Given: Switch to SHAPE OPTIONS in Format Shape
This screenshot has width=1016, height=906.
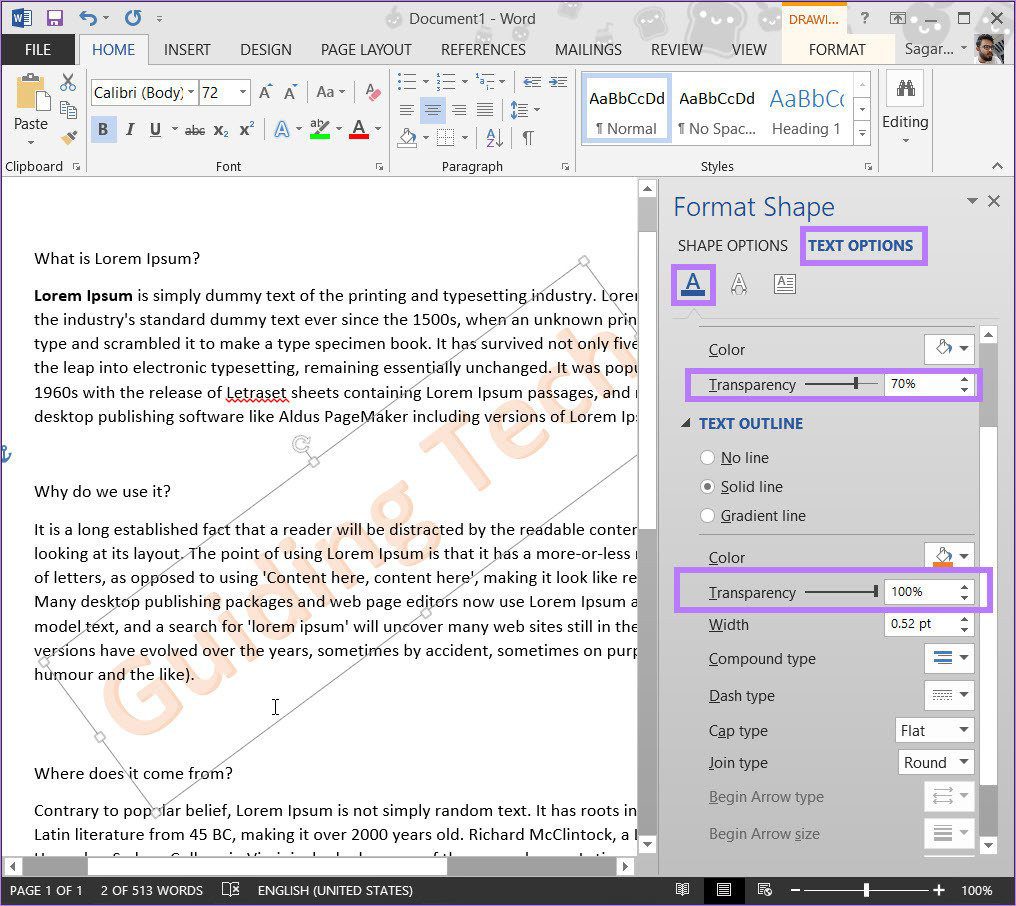Looking at the screenshot, I should pyautogui.click(x=732, y=246).
